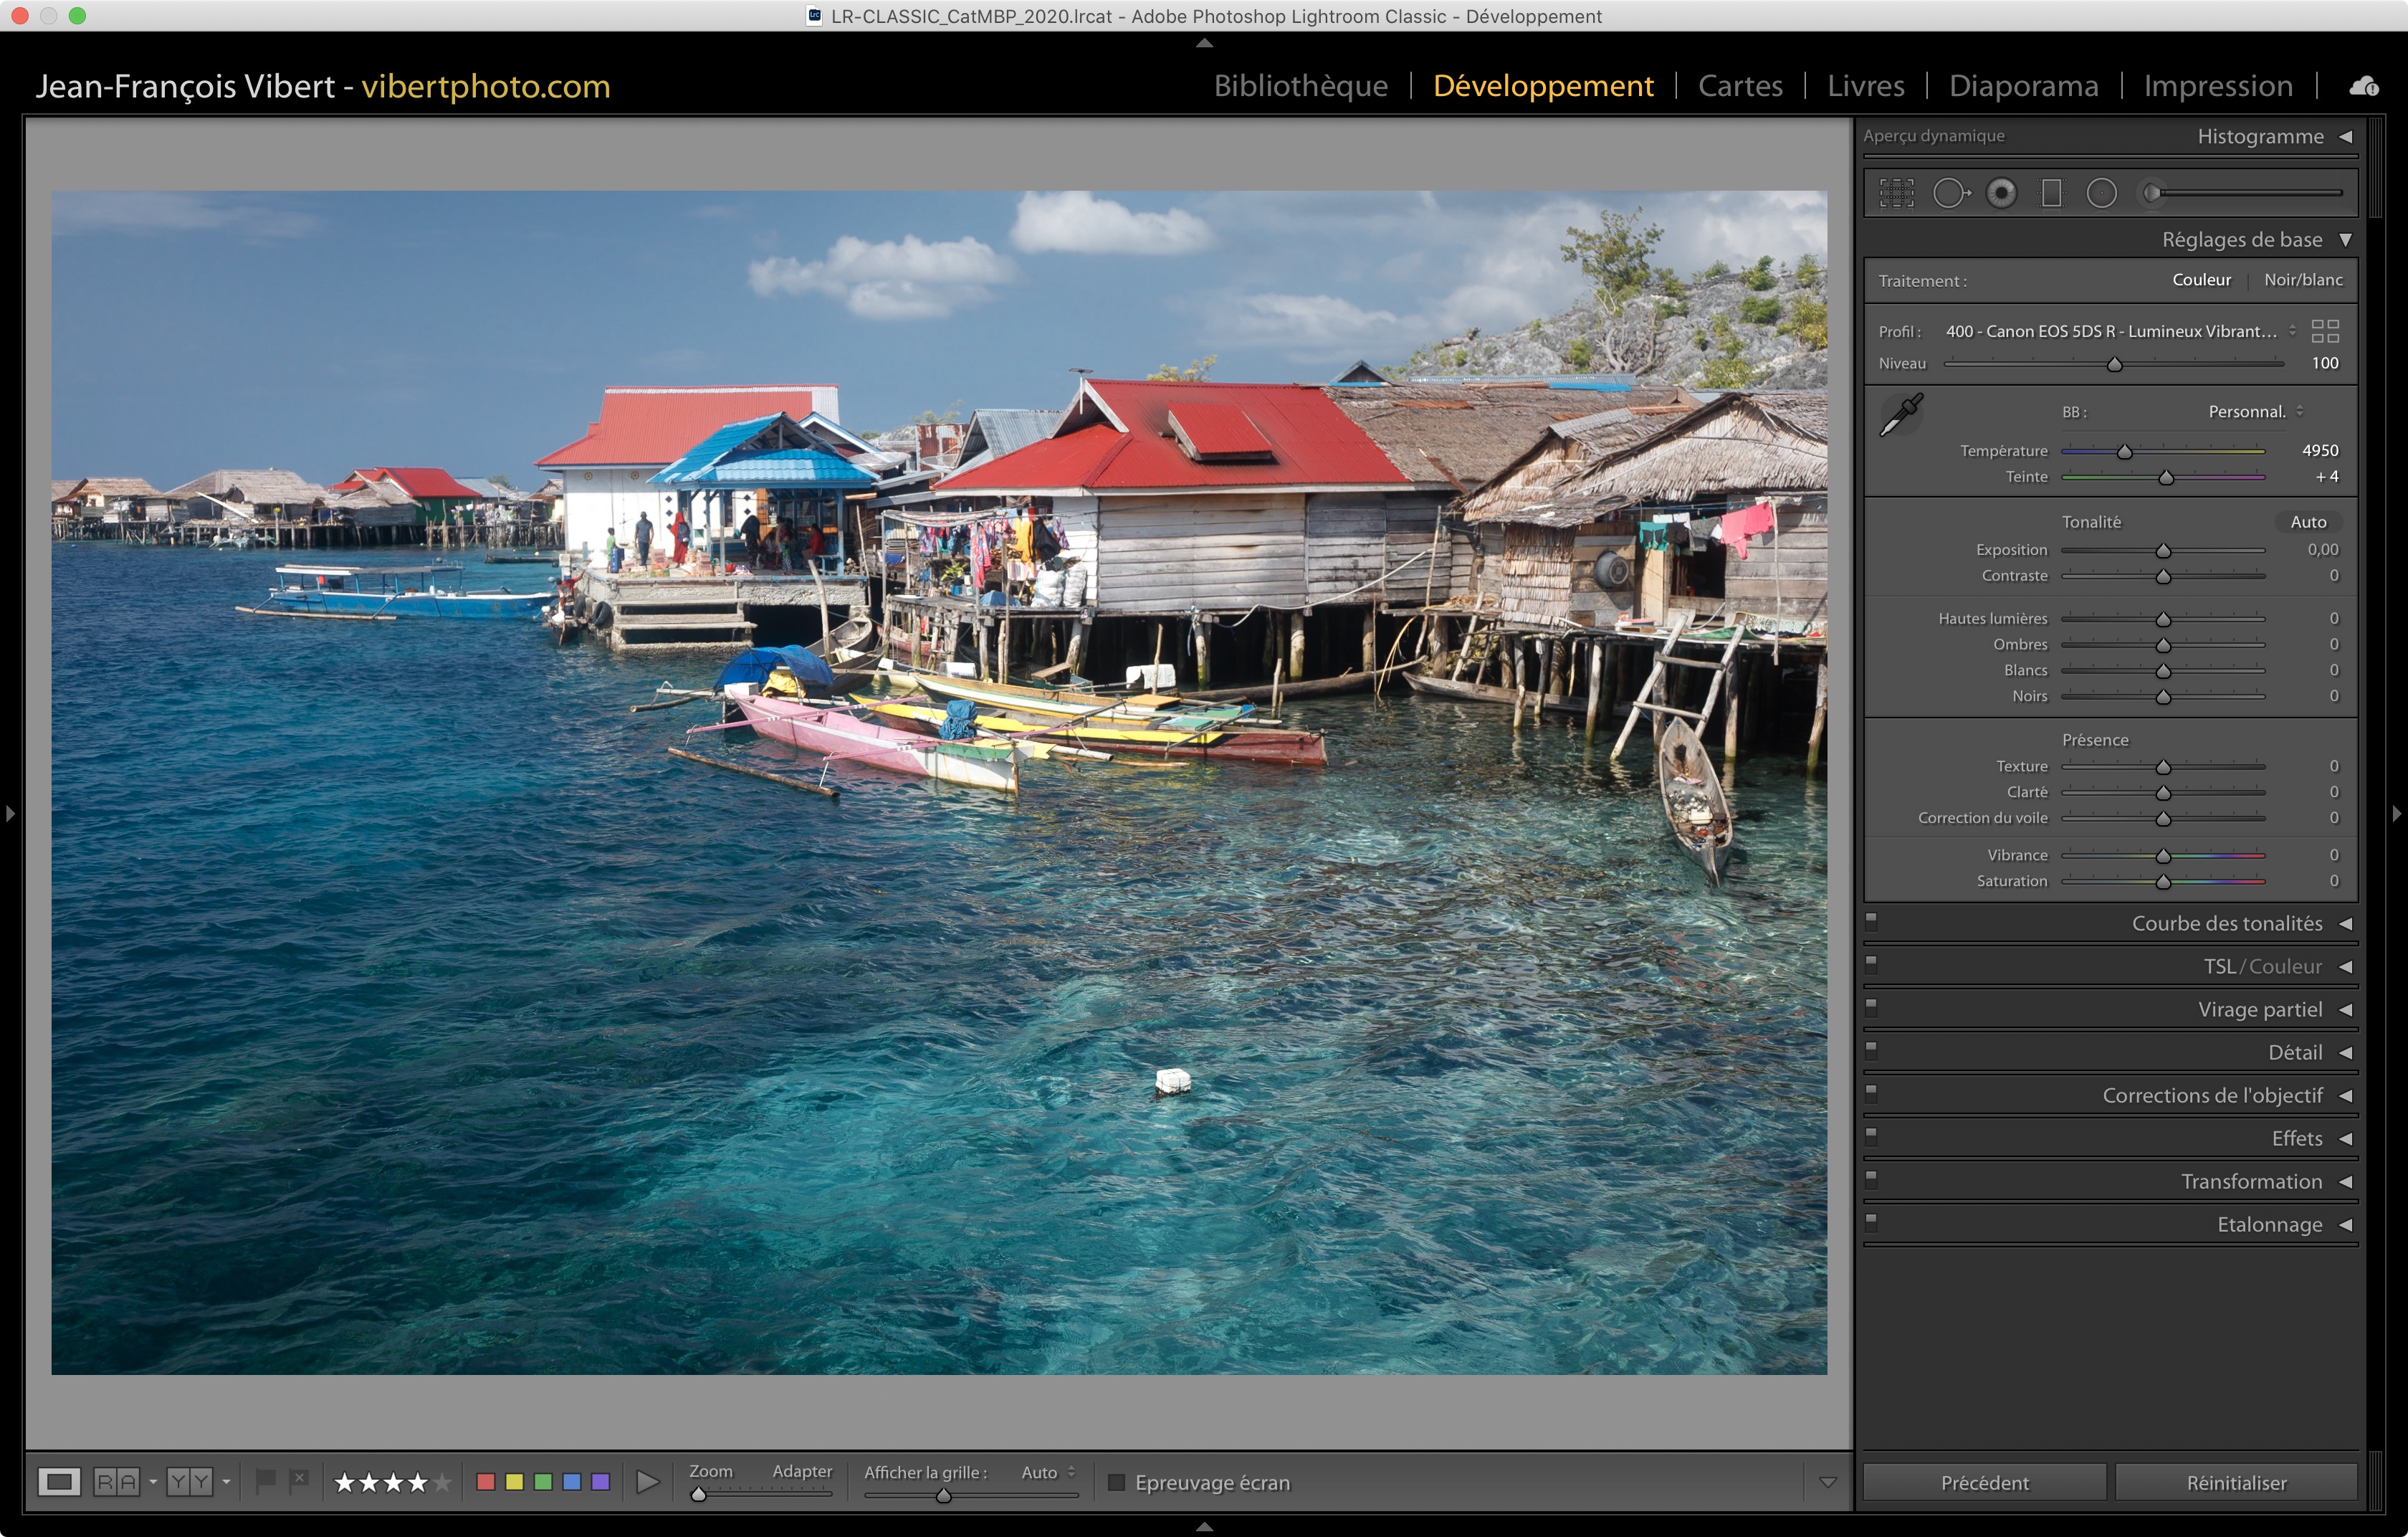The height and width of the screenshot is (1537, 2408).
Task: Enable the Epreuvage écran checkbox
Action: [1117, 1482]
